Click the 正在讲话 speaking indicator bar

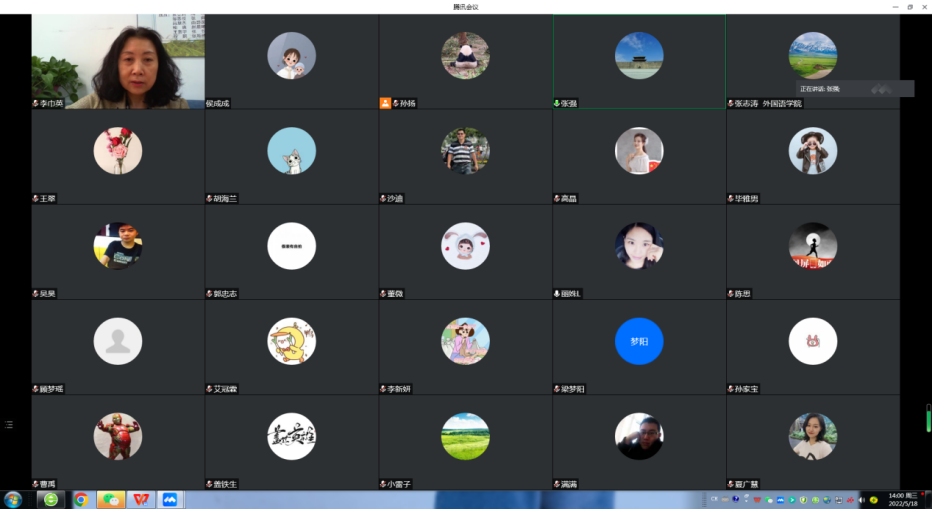pyautogui.click(x=854, y=89)
